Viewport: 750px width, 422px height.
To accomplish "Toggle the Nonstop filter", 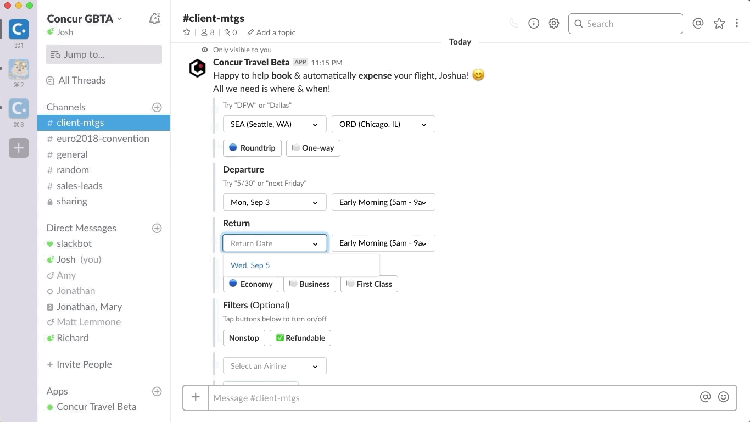I will pos(244,338).
